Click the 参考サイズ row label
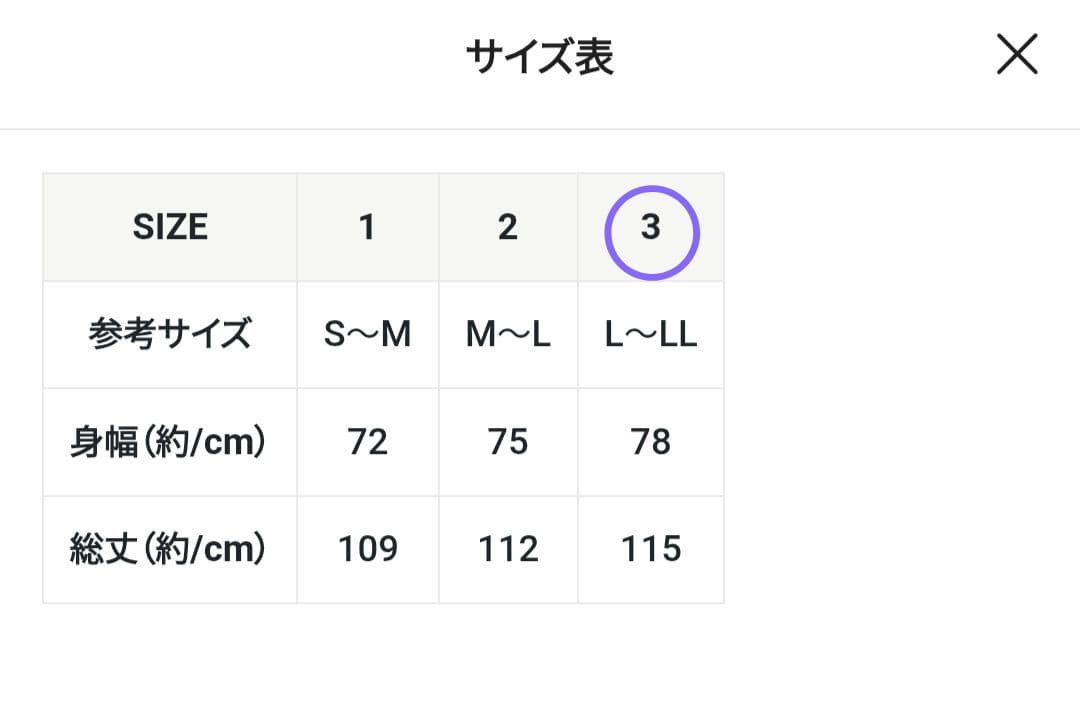The image size is (1080, 714). [169, 335]
